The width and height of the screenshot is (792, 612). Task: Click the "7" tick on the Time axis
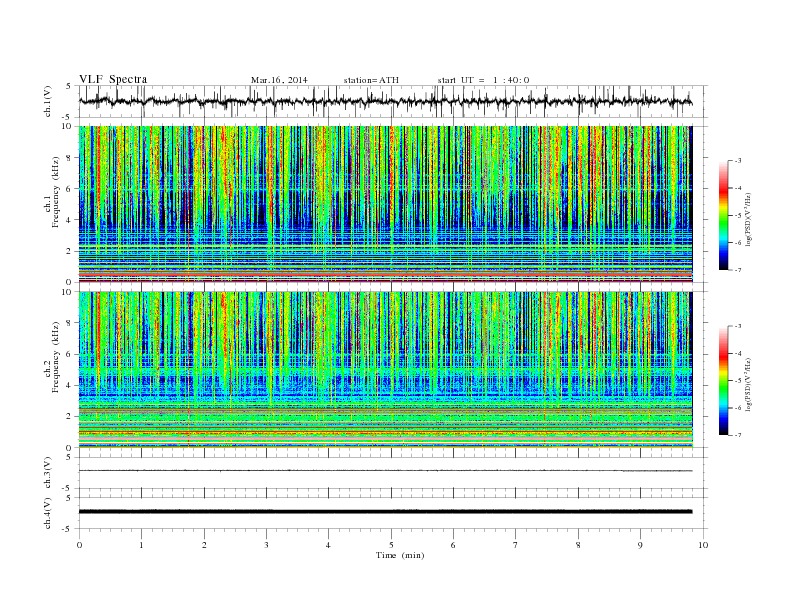pyautogui.click(x=516, y=545)
